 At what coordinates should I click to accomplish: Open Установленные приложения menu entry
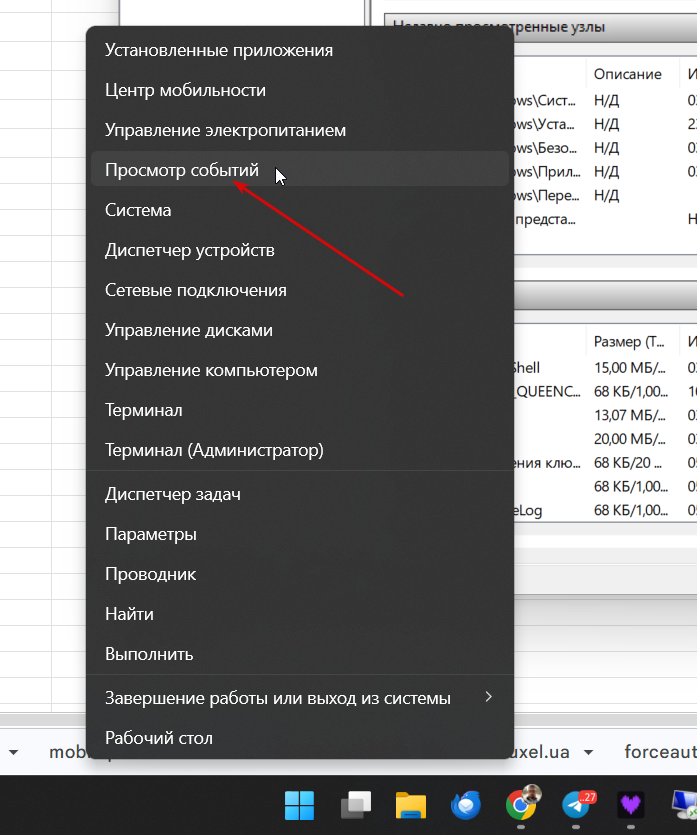pyautogui.click(x=300, y=50)
